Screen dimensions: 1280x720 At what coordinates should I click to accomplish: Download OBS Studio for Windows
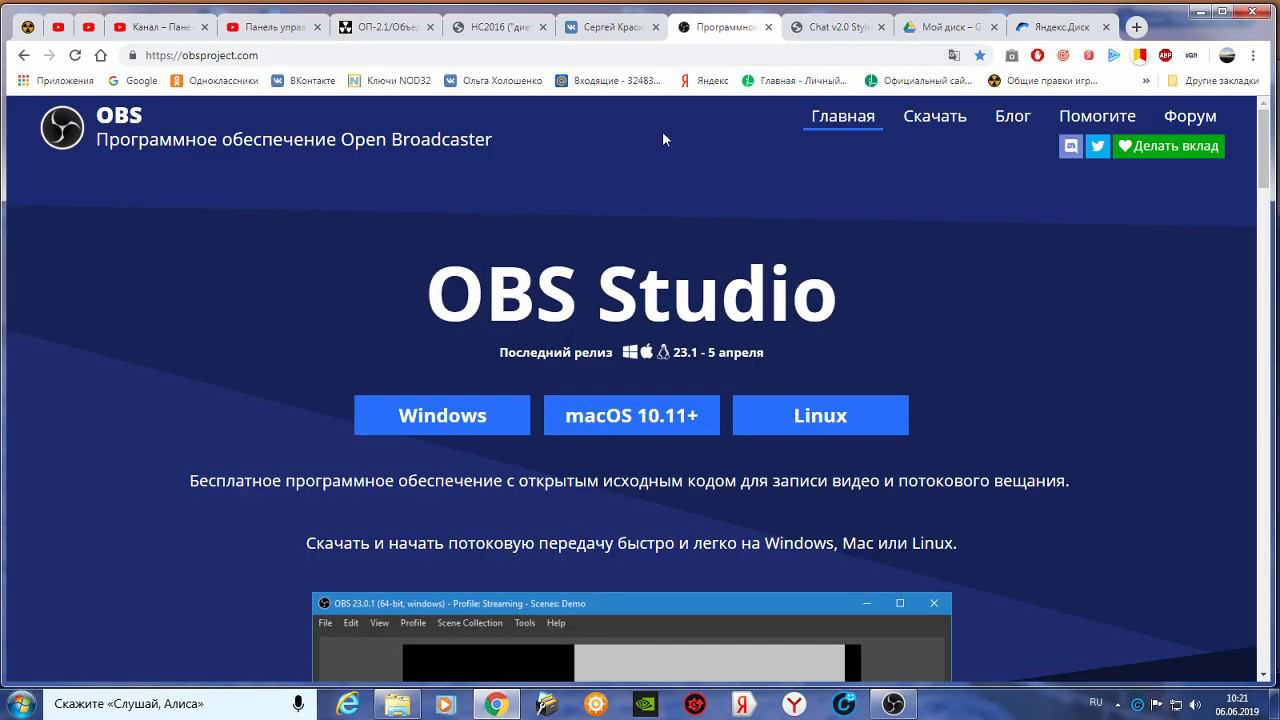tap(442, 415)
